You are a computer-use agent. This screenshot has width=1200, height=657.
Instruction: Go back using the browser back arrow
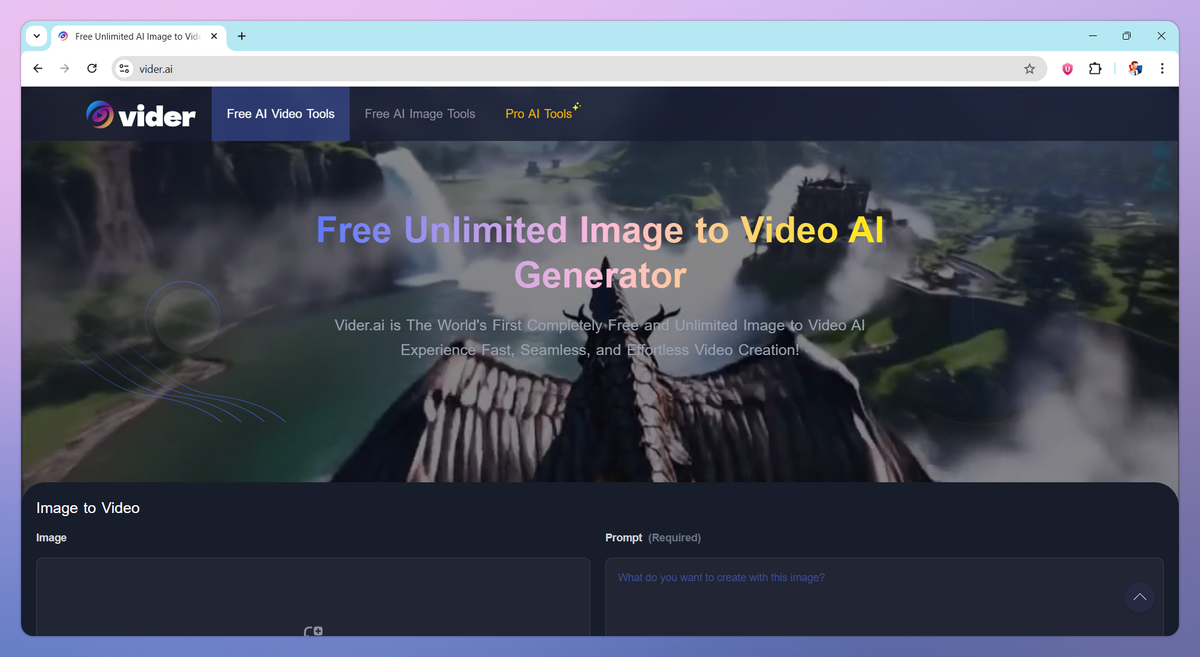click(38, 69)
